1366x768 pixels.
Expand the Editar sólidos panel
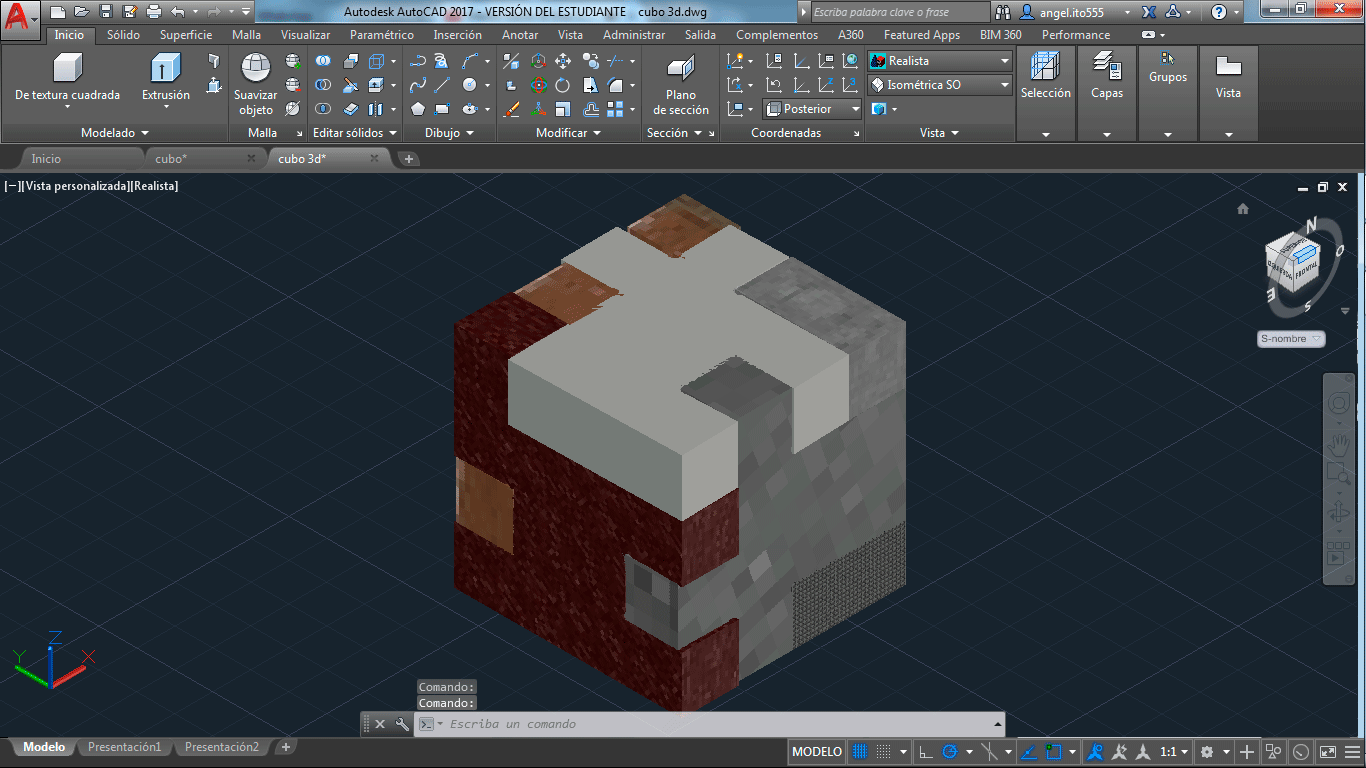pos(356,132)
